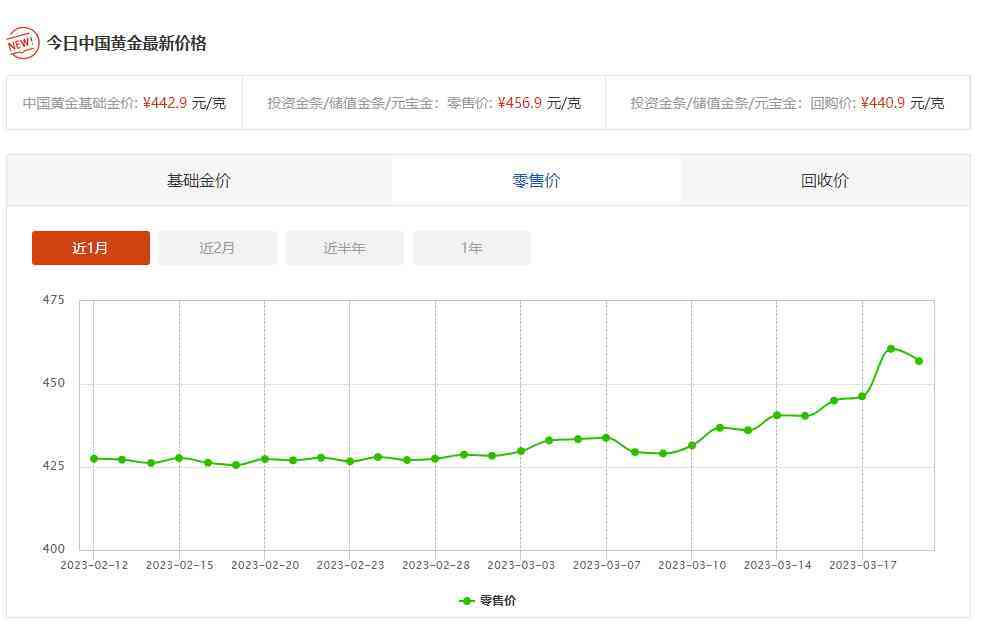Select the data point at 2023-03-10
The width and height of the screenshot is (986, 631).
(x=691, y=446)
